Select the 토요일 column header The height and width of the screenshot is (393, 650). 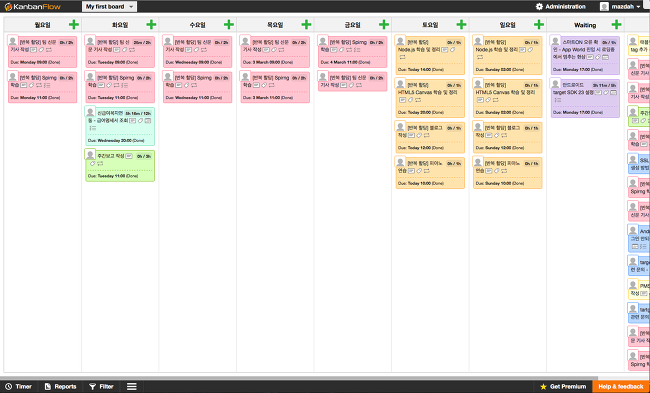430,25
